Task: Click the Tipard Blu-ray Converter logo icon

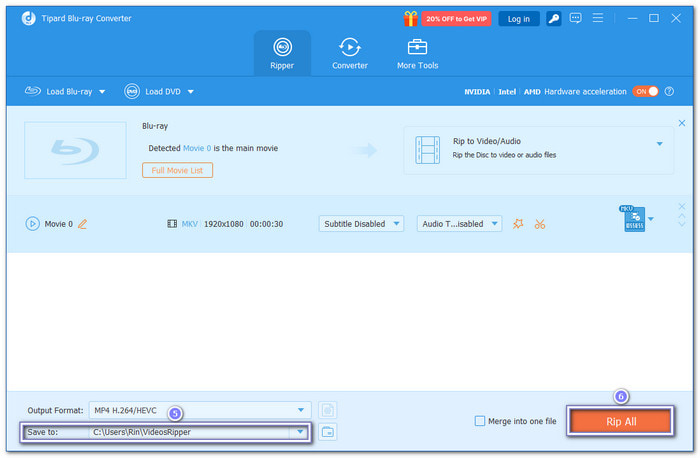Action: [29, 18]
